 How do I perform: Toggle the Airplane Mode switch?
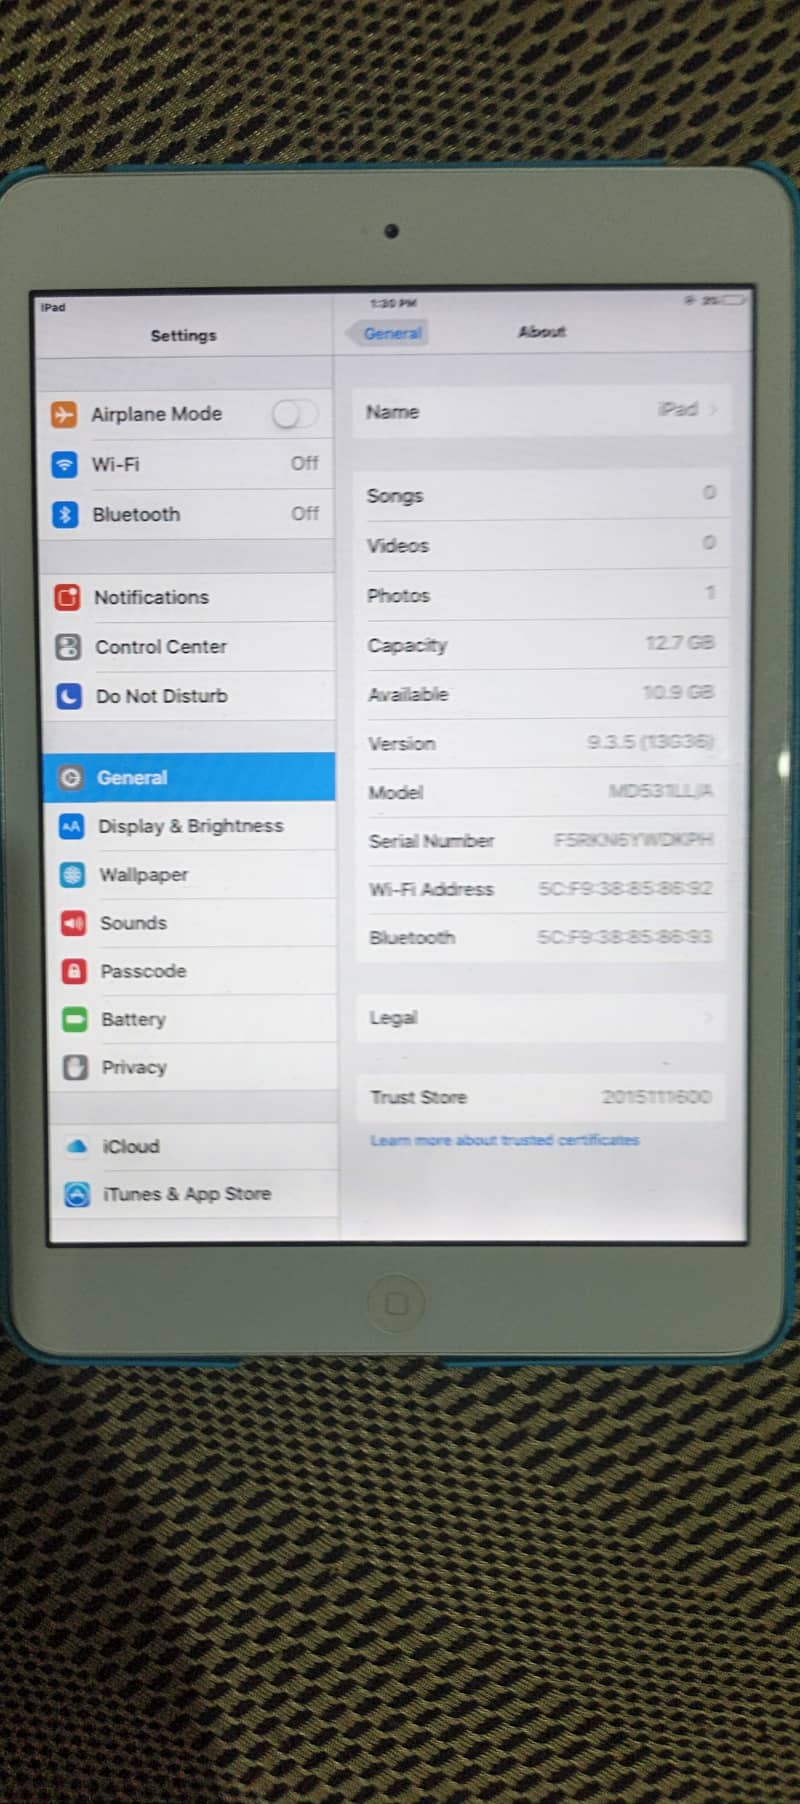click(x=294, y=413)
